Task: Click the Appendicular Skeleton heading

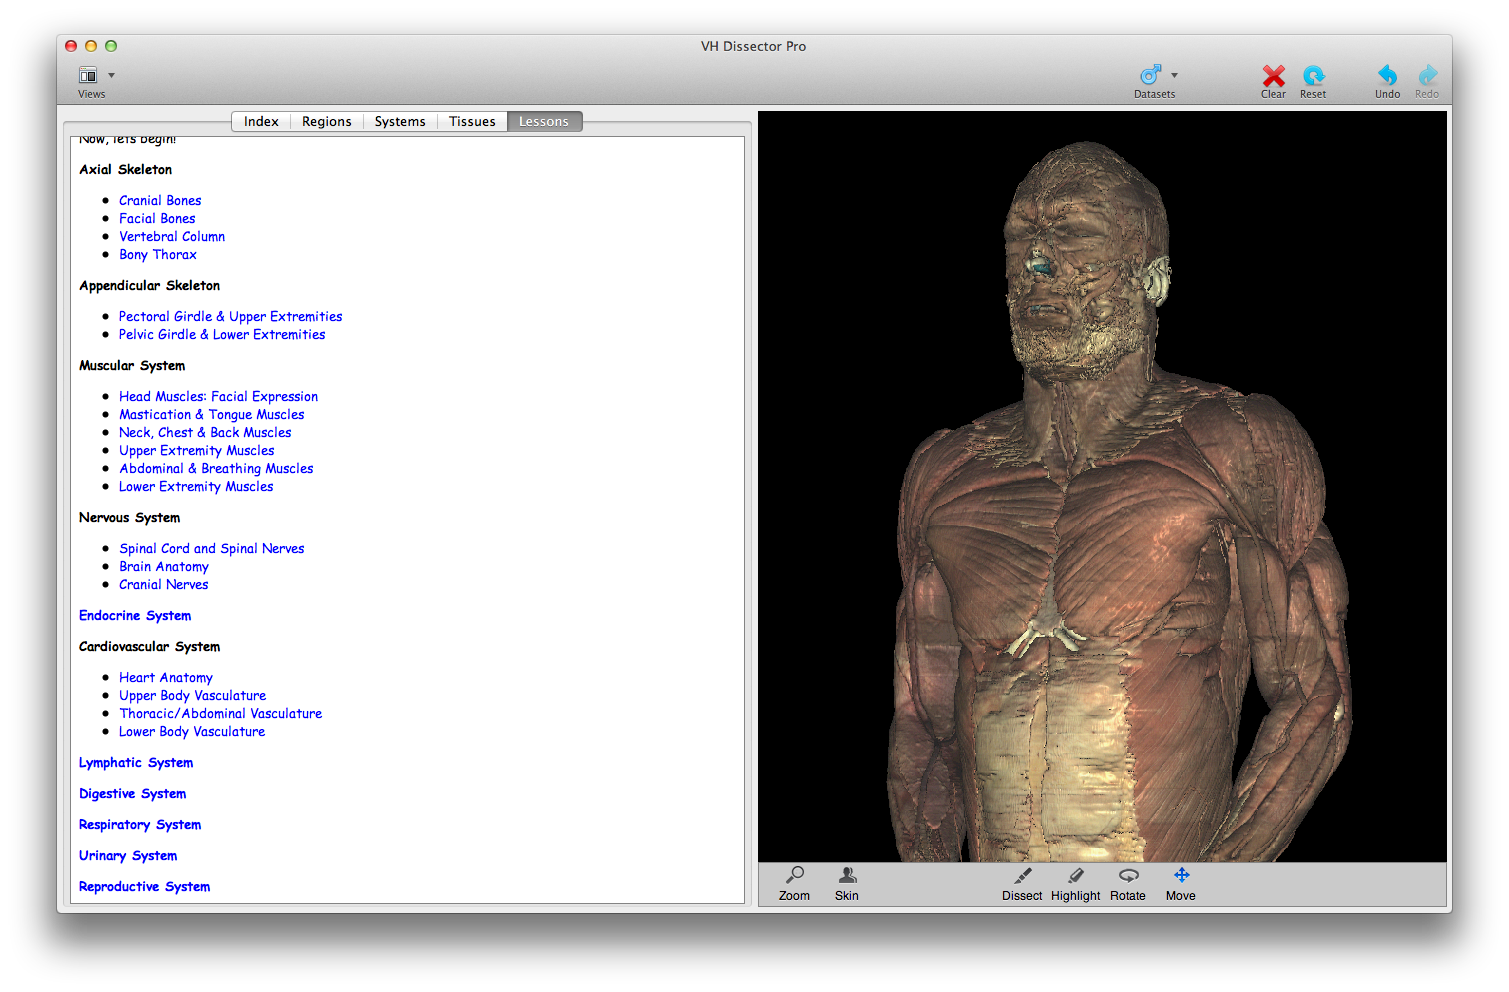Action: point(150,285)
